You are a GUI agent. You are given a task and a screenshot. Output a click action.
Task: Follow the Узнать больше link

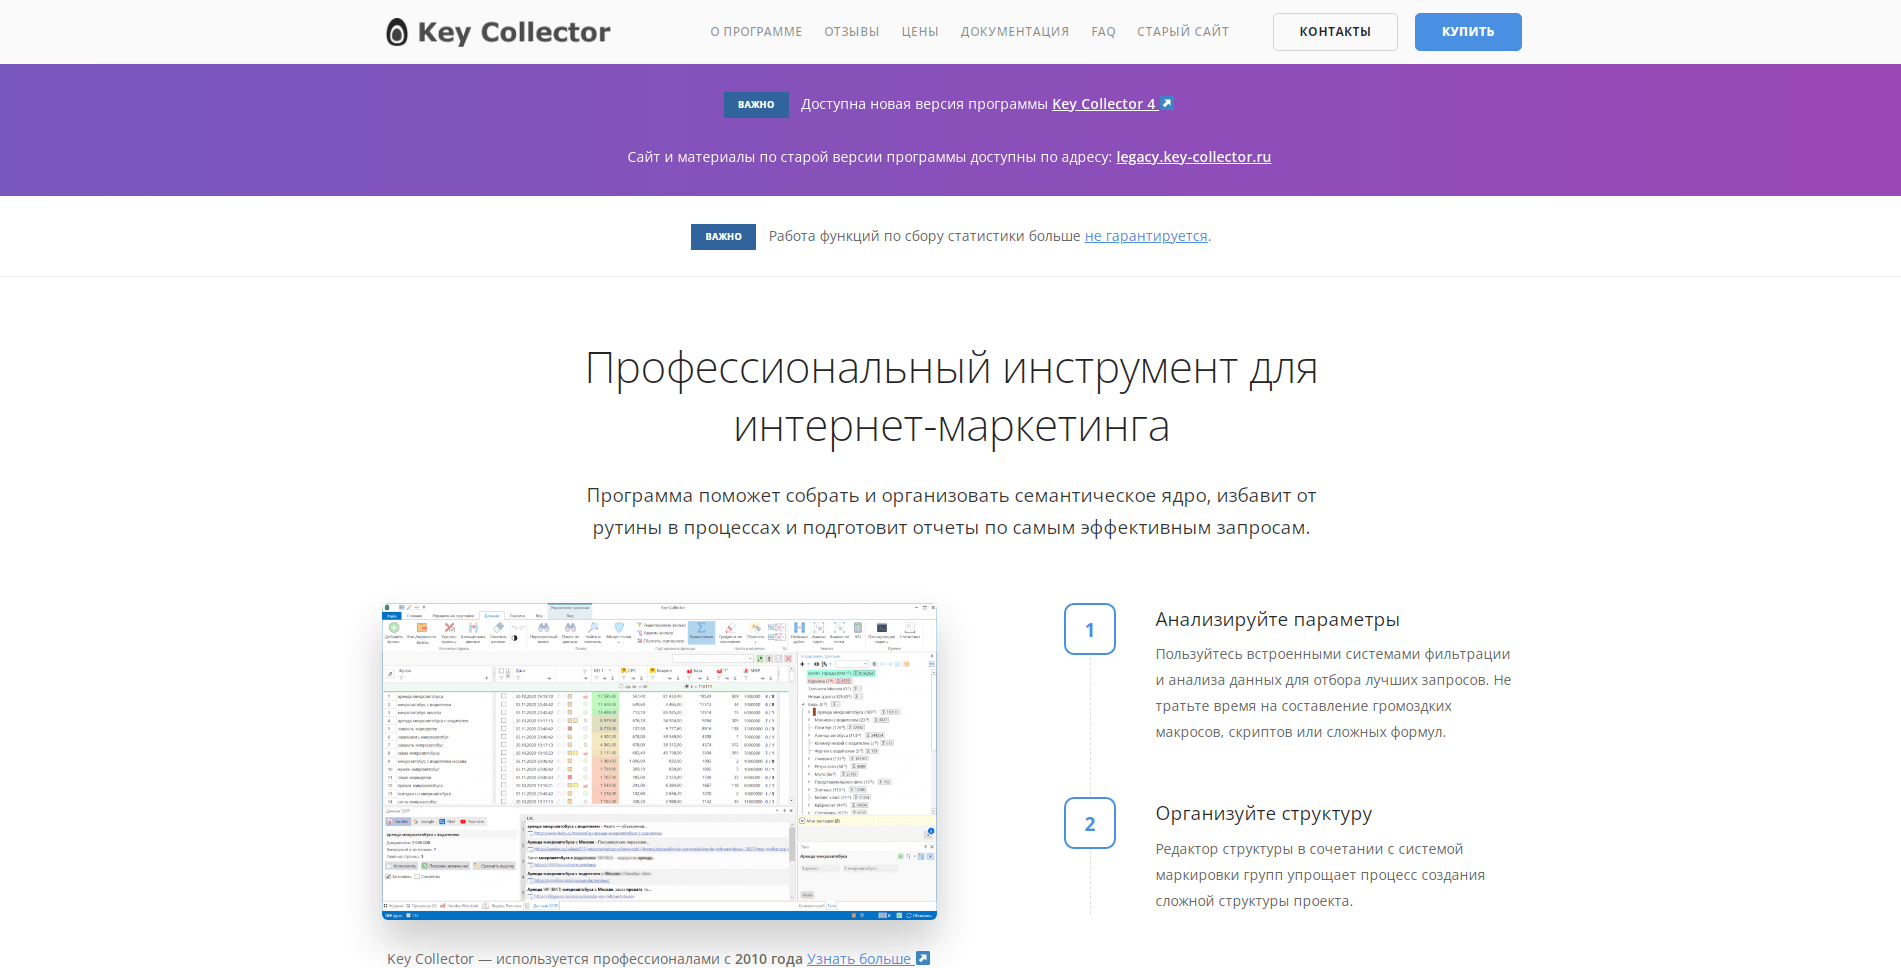point(859,959)
